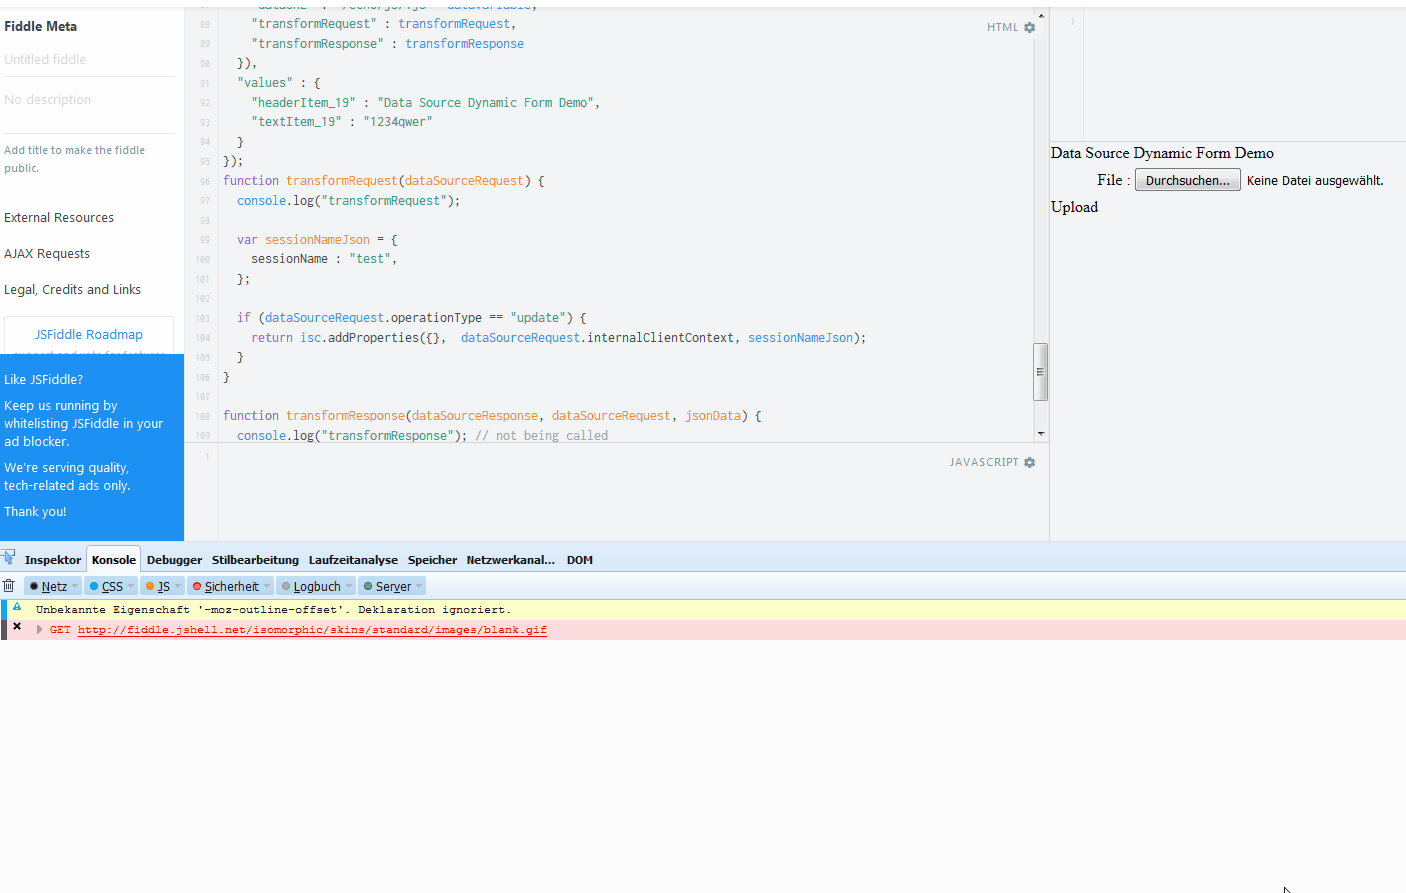Click the Untitled fiddle title field
Screen dimensions: 1406x893
click(89, 60)
